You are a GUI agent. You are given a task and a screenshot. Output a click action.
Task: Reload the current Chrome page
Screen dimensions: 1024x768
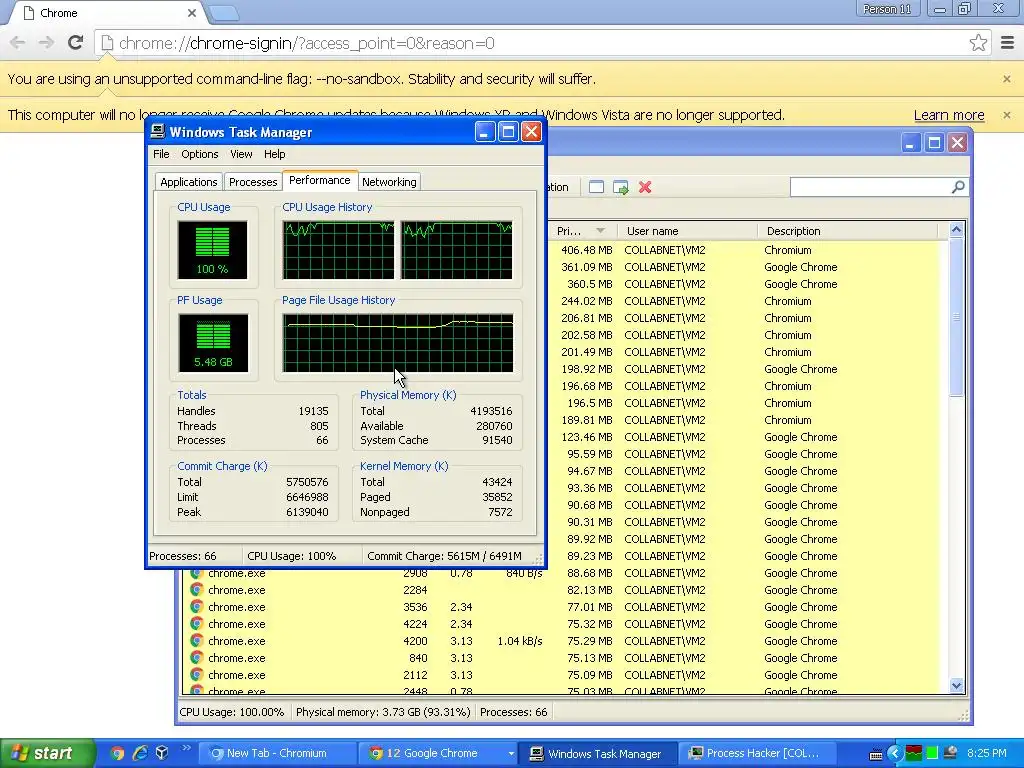point(75,43)
